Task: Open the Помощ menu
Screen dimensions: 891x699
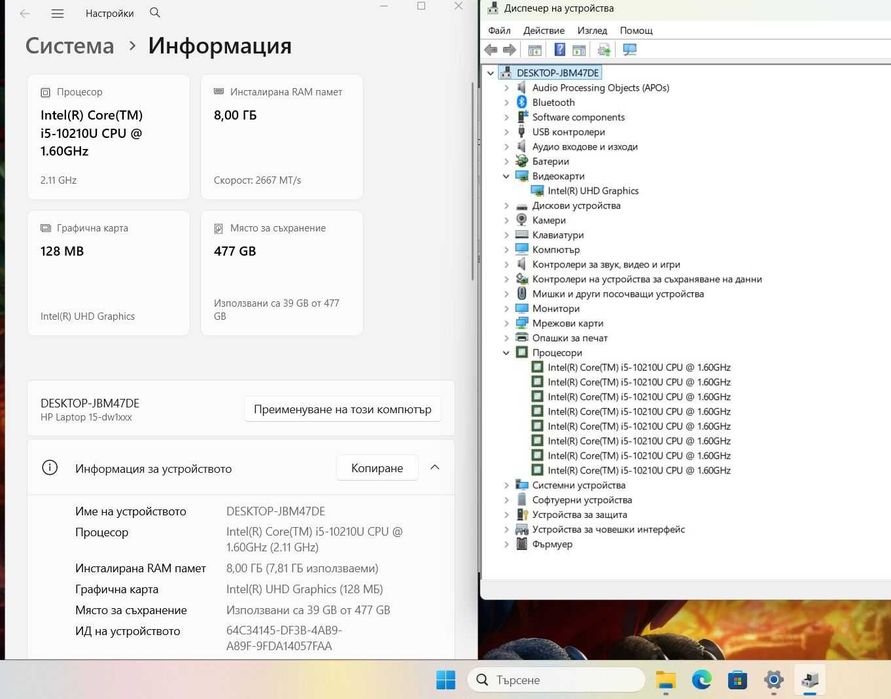Action: (636, 31)
